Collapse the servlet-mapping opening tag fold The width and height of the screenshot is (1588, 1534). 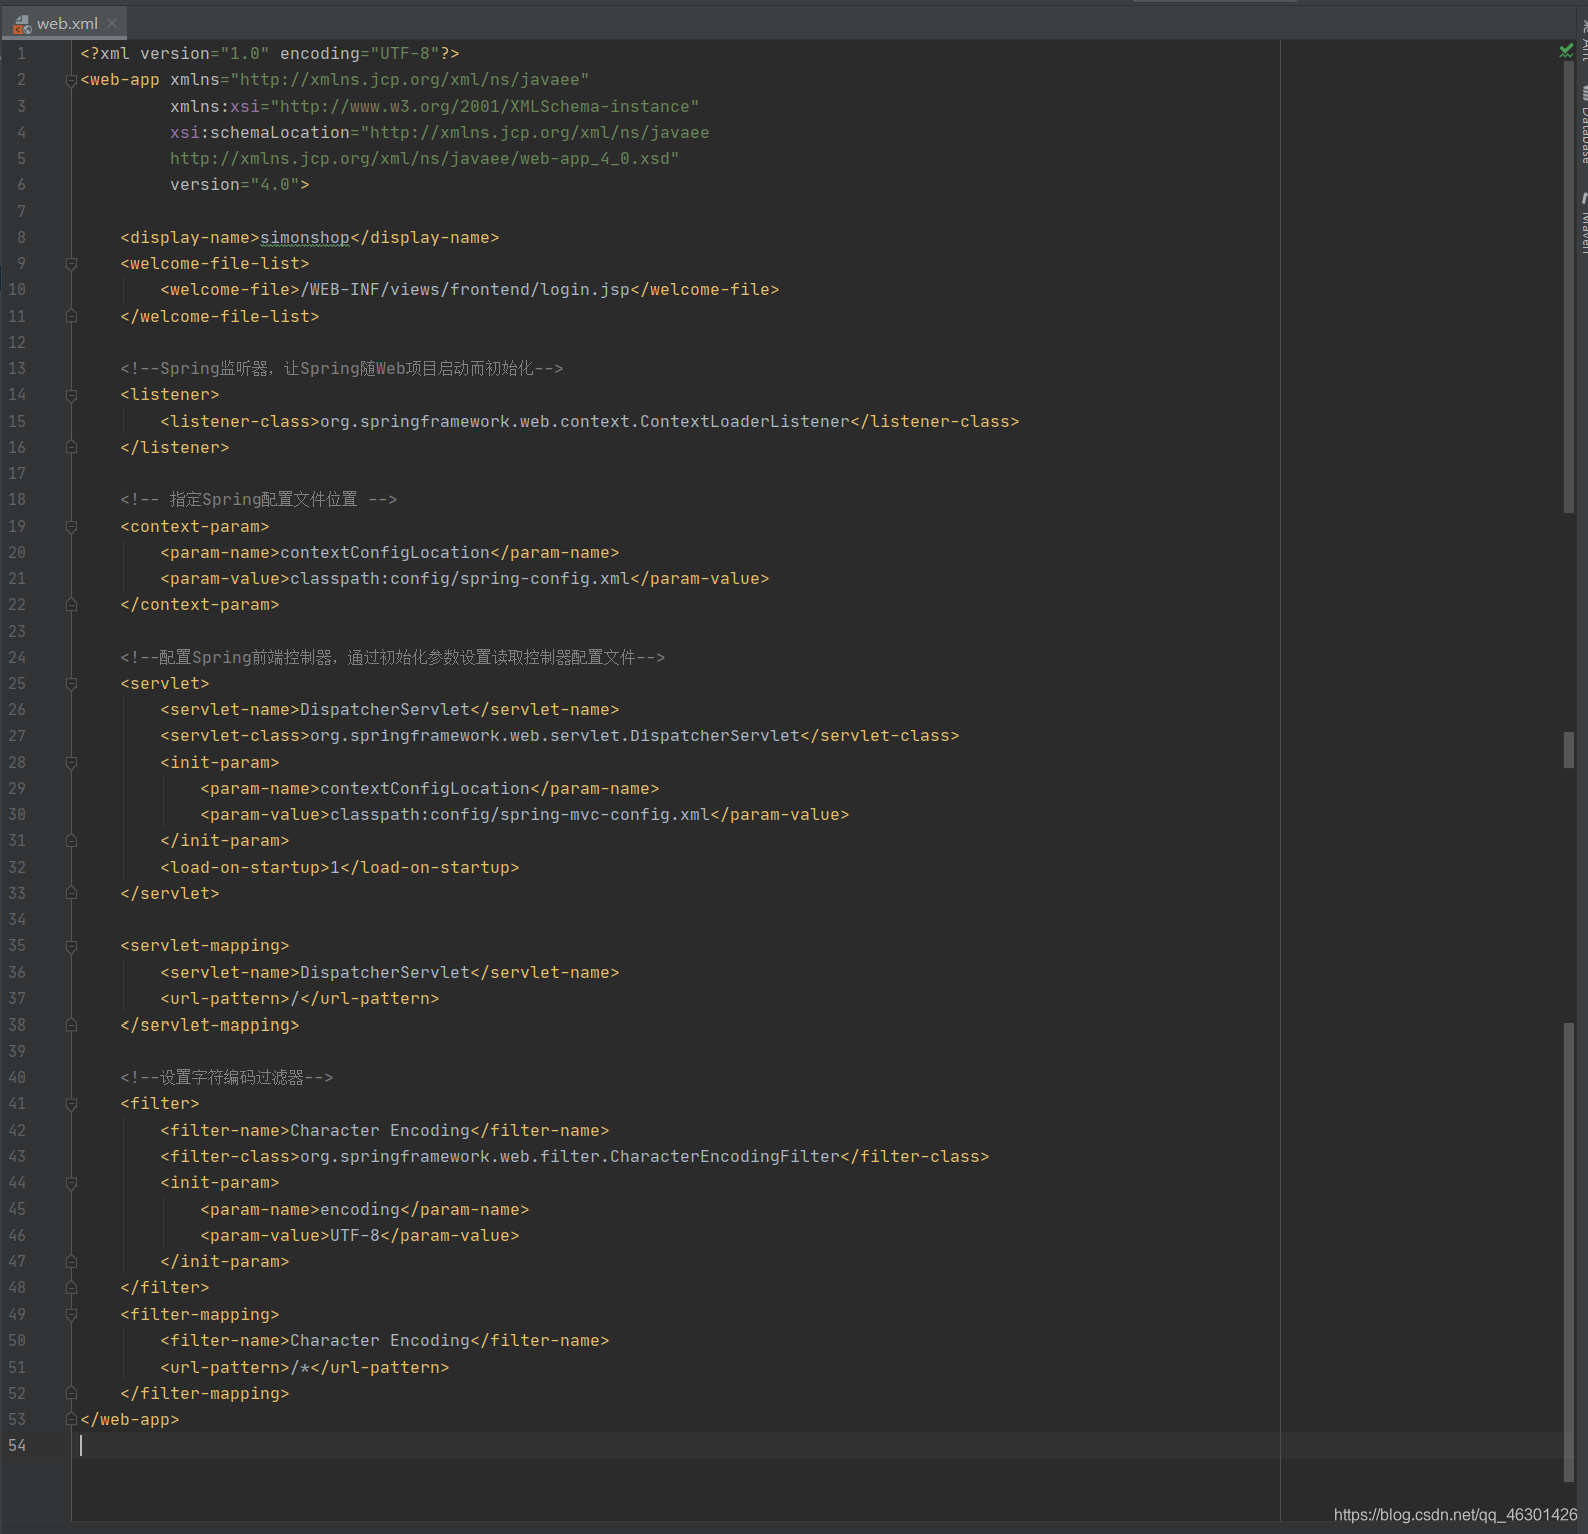[x=71, y=946]
